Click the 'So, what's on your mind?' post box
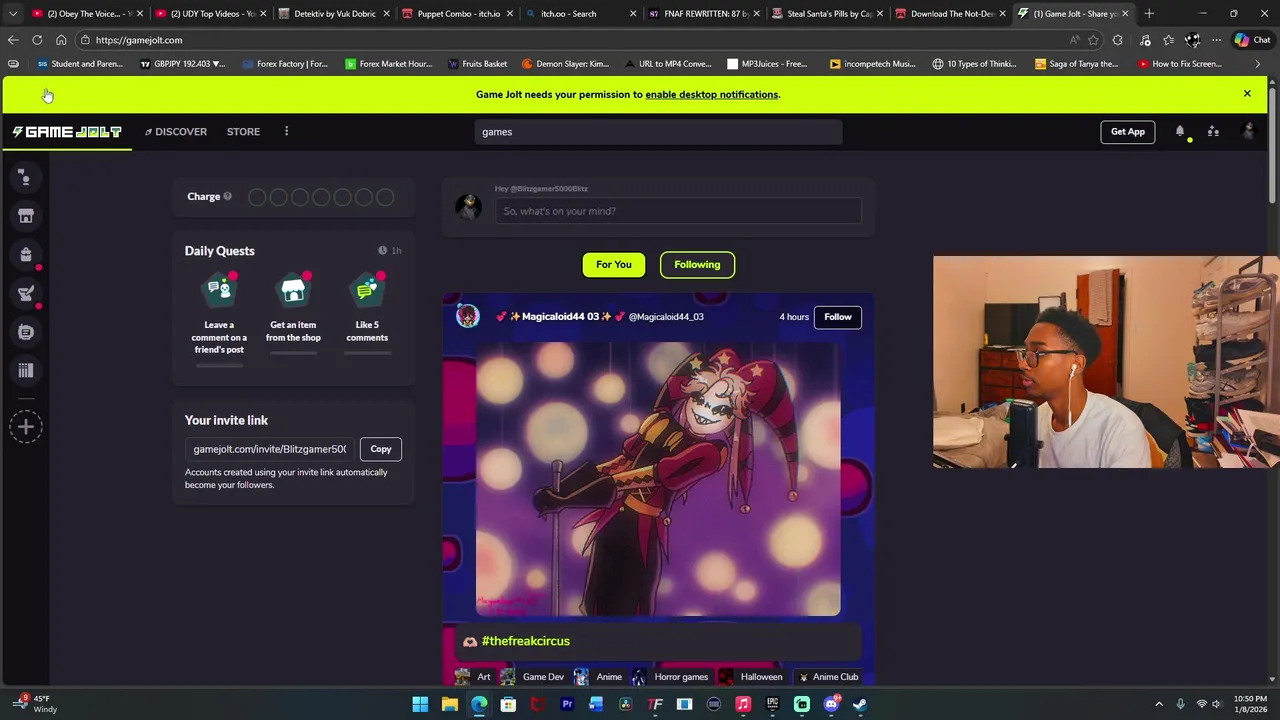1280x720 pixels. click(x=678, y=211)
